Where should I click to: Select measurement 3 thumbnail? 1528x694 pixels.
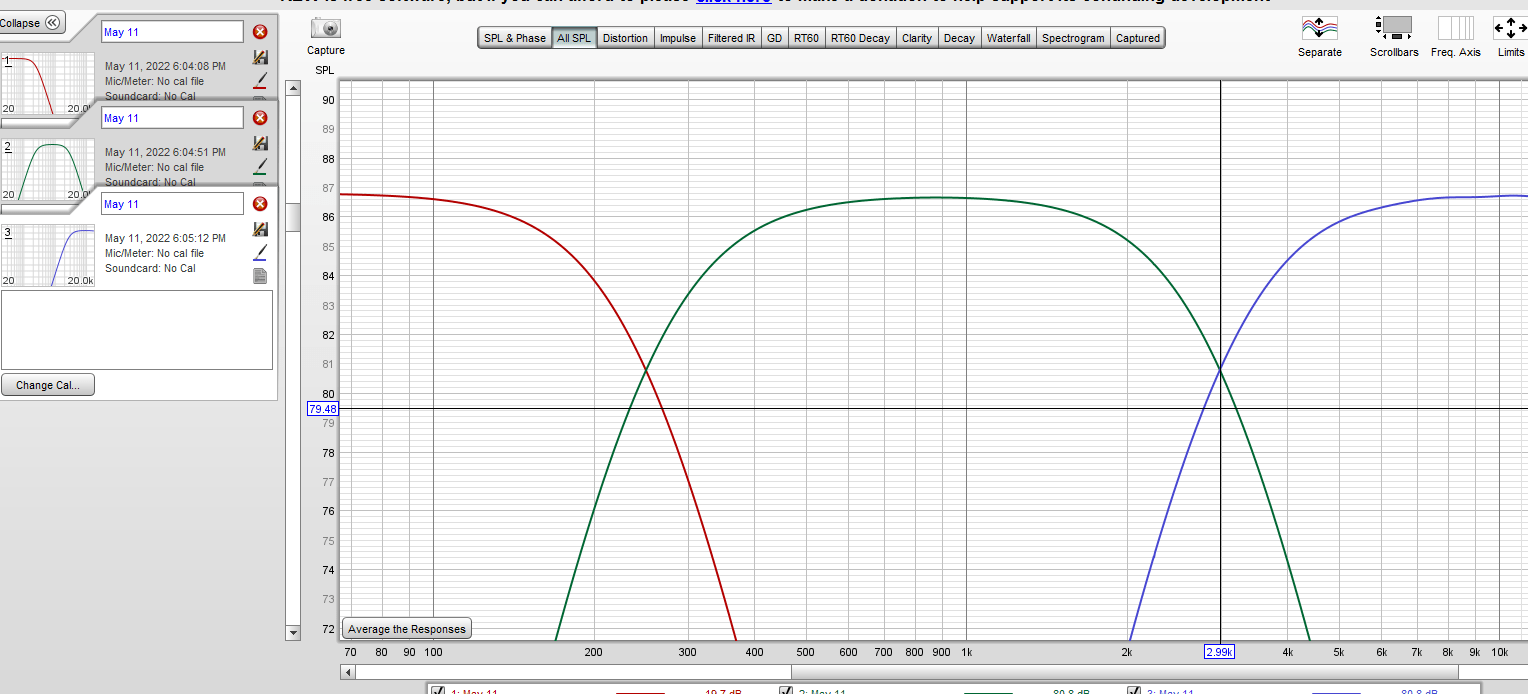48,256
